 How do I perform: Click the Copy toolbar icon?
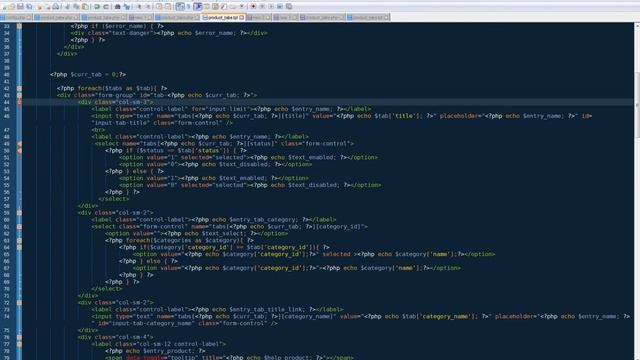[76, 7]
